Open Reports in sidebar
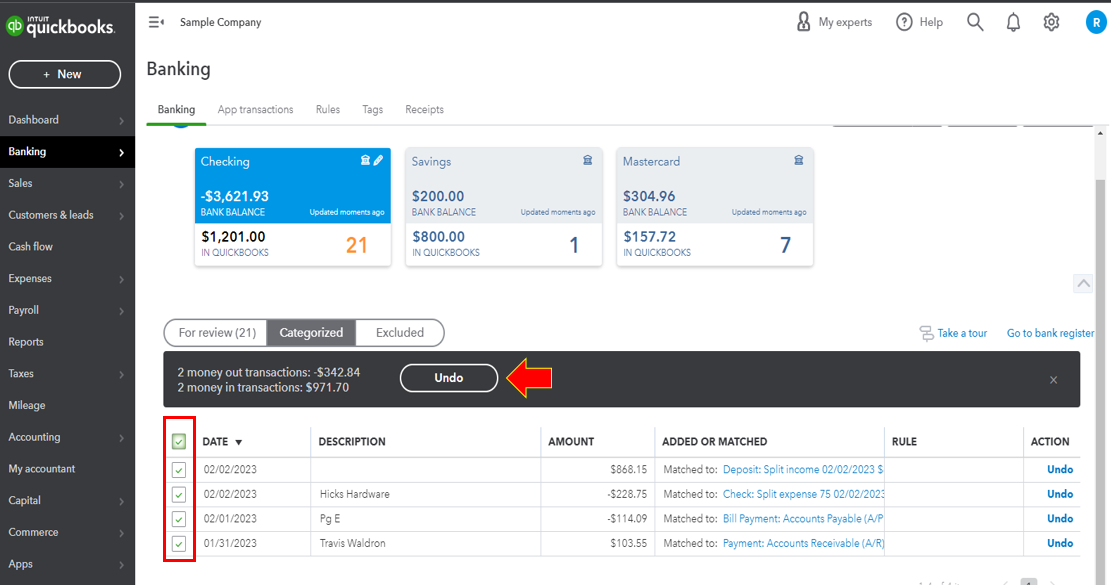The width and height of the screenshot is (1111, 587). coord(26,342)
